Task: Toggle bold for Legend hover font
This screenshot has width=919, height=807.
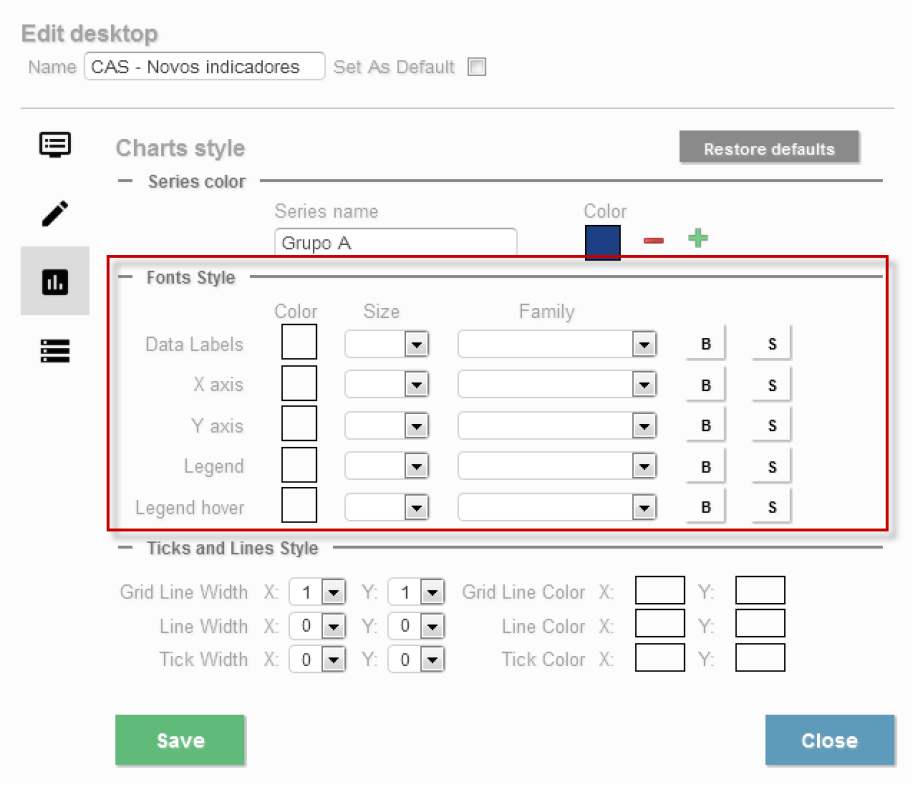Action: click(x=706, y=507)
